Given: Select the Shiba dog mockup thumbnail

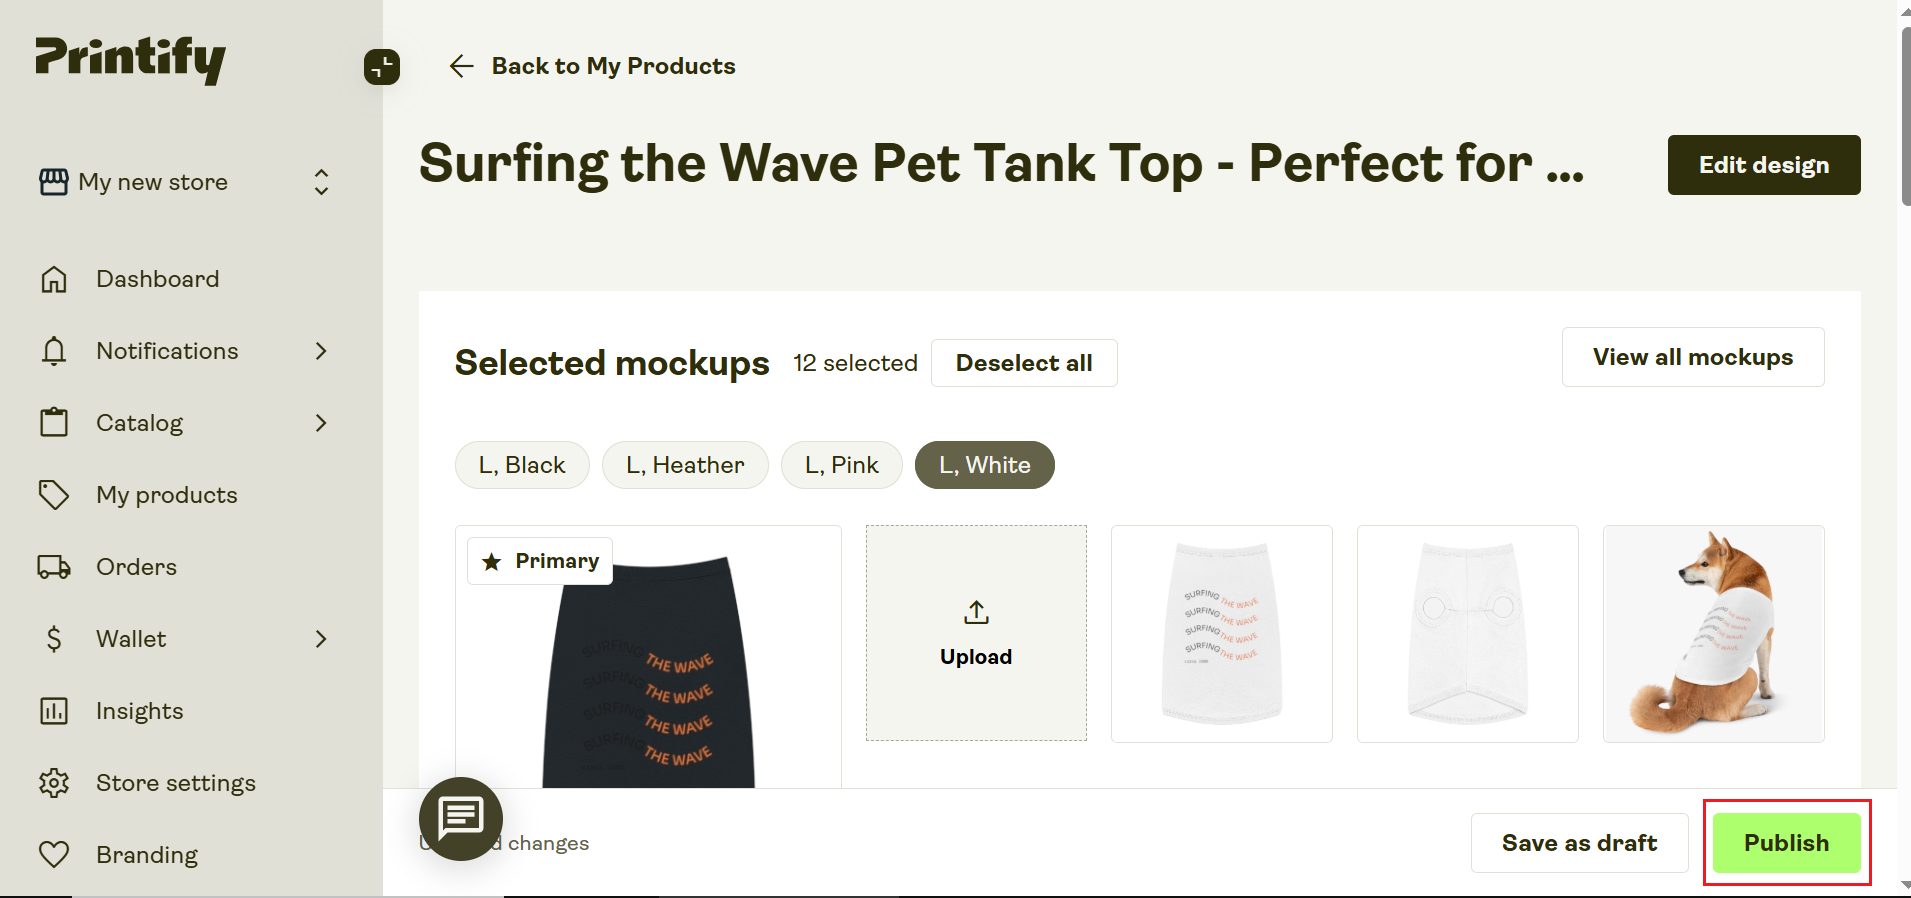Looking at the screenshot, I should tap(1713, 634).
